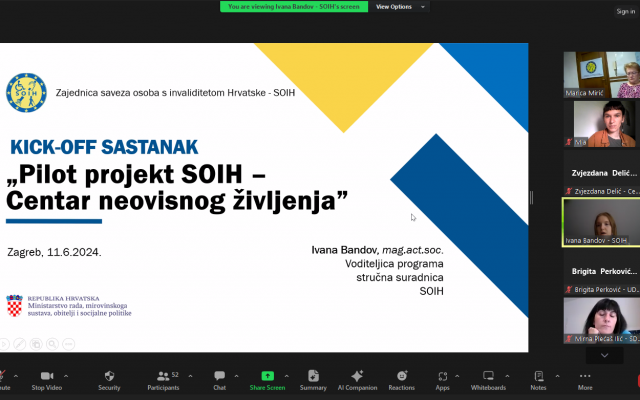Click 'REPUBLIKA HRVATSKA' text on slide
The height and width of the screenshot is (400, 640).
click(63, 298)
